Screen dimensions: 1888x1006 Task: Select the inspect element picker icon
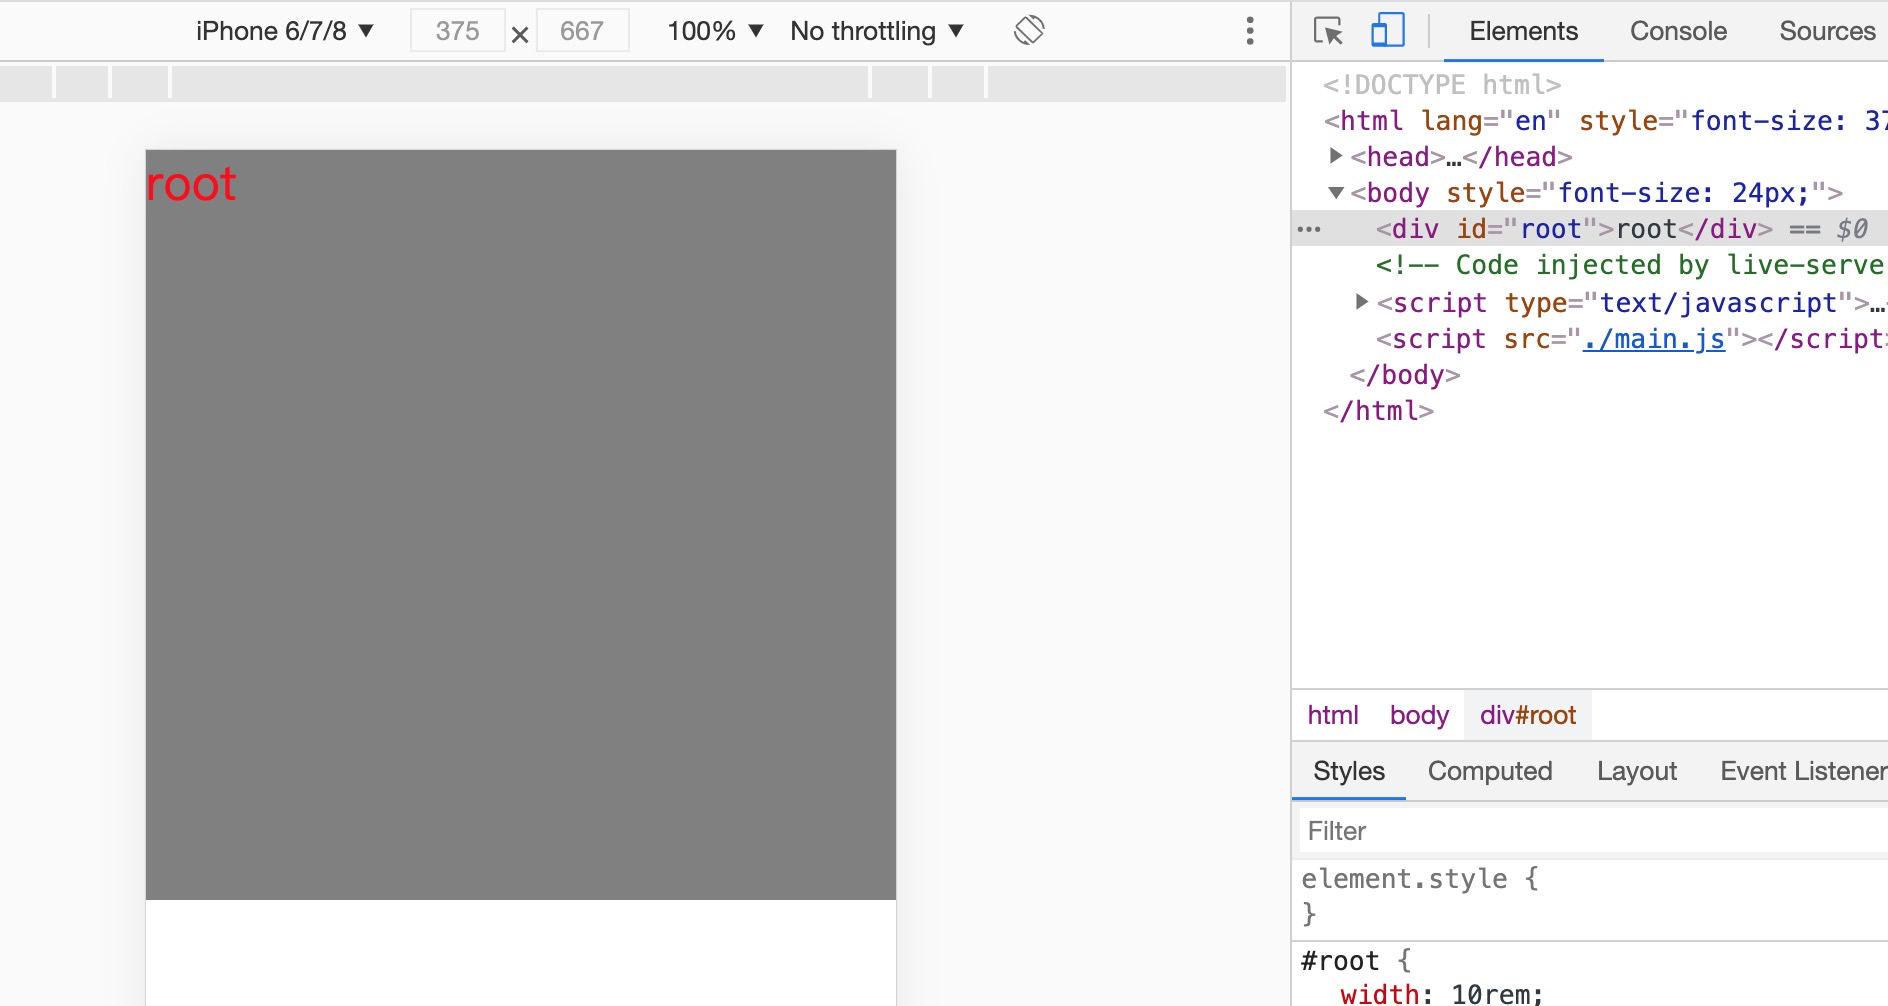(1328, 31)
